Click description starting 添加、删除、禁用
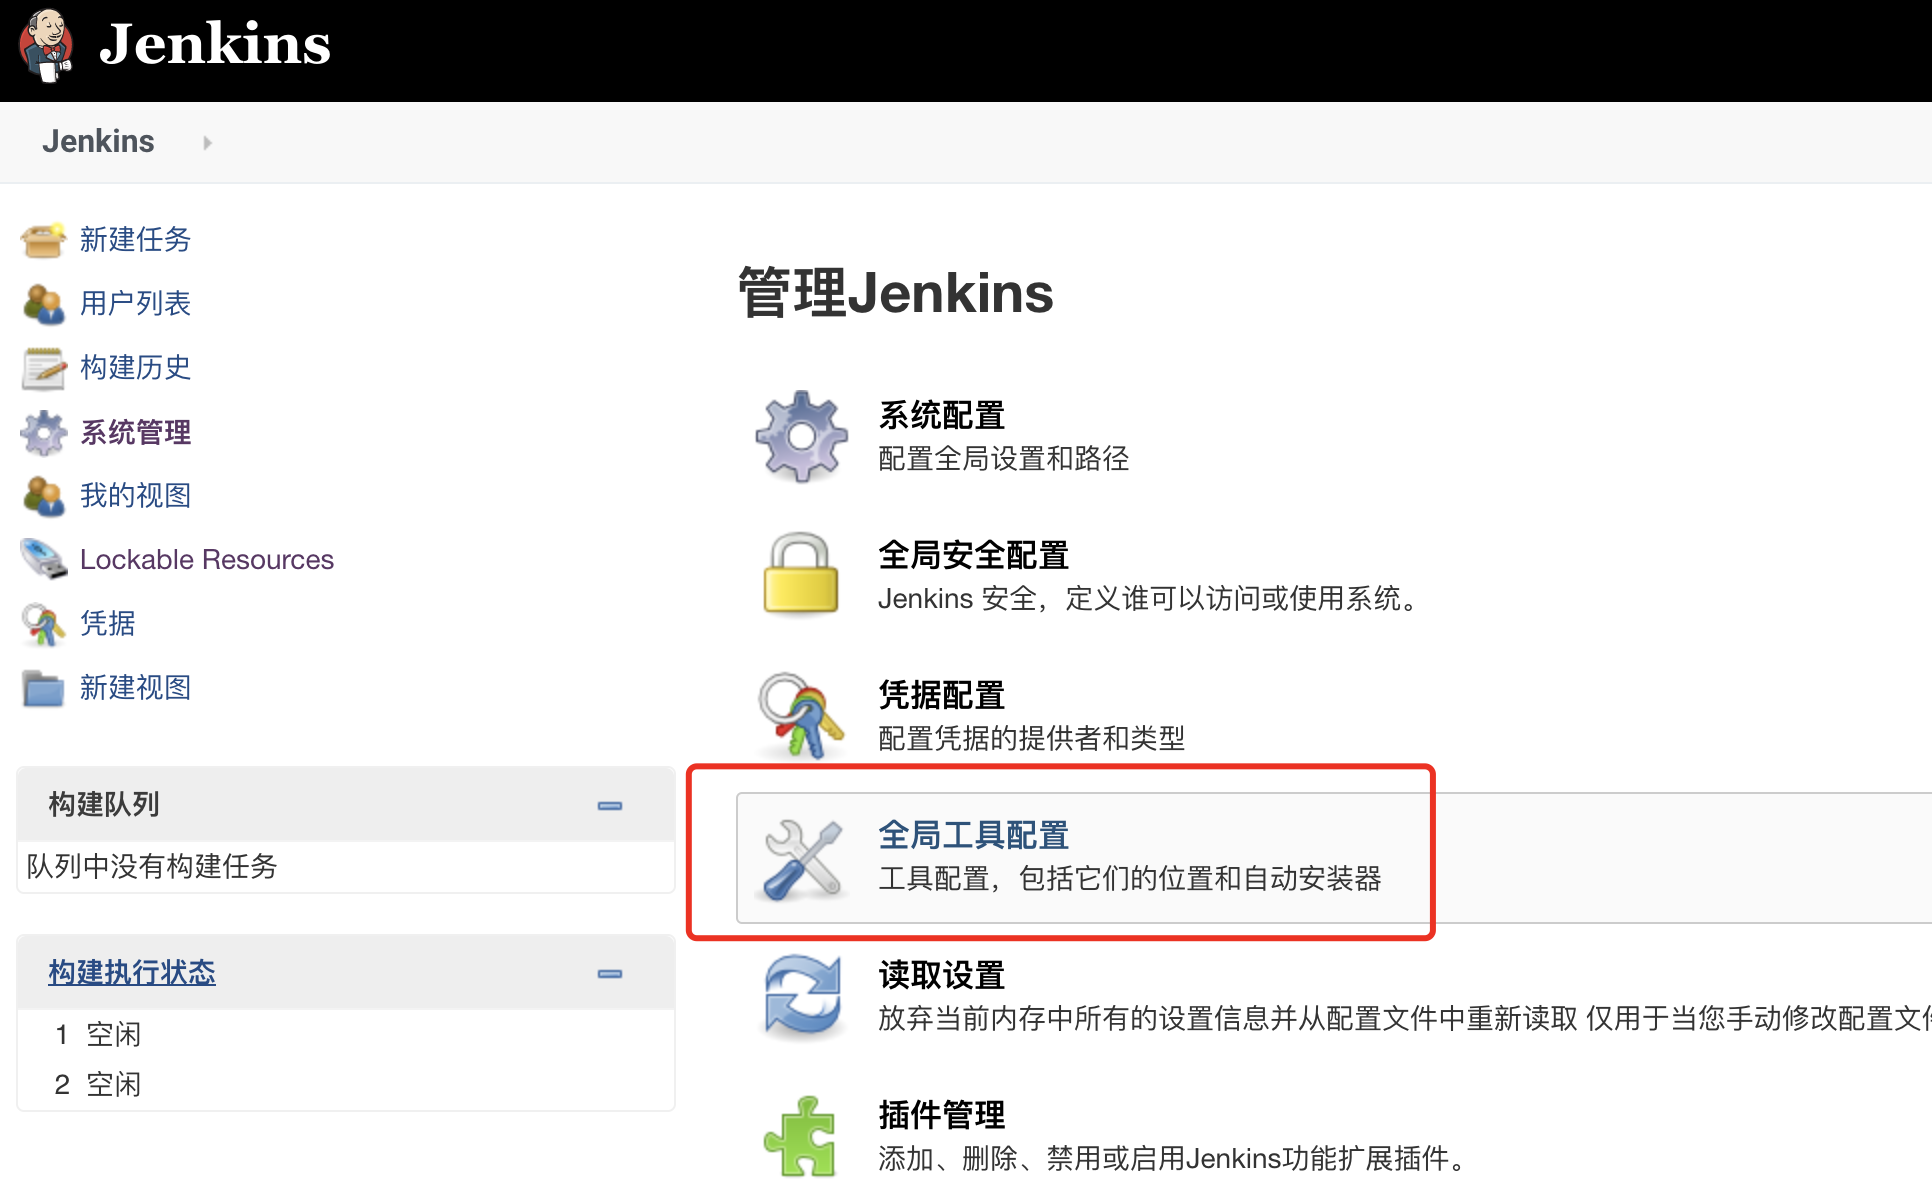This screenshot has height=1196, width=1932. coord(1172,1158)
